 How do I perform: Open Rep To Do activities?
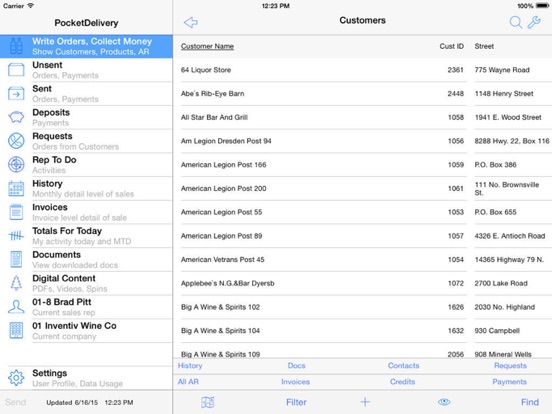coord(86,164)
